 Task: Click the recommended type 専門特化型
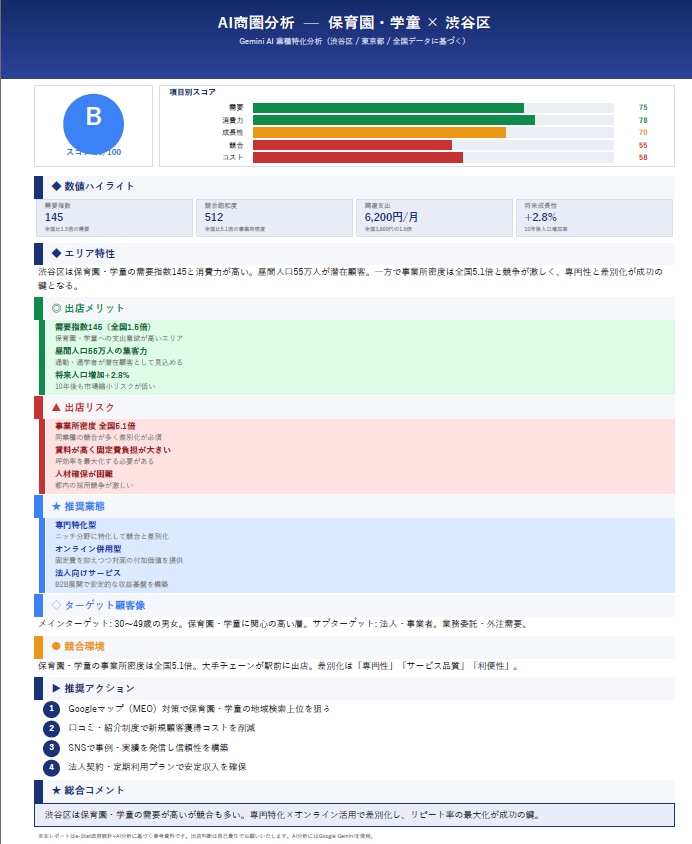coord(76,525)
